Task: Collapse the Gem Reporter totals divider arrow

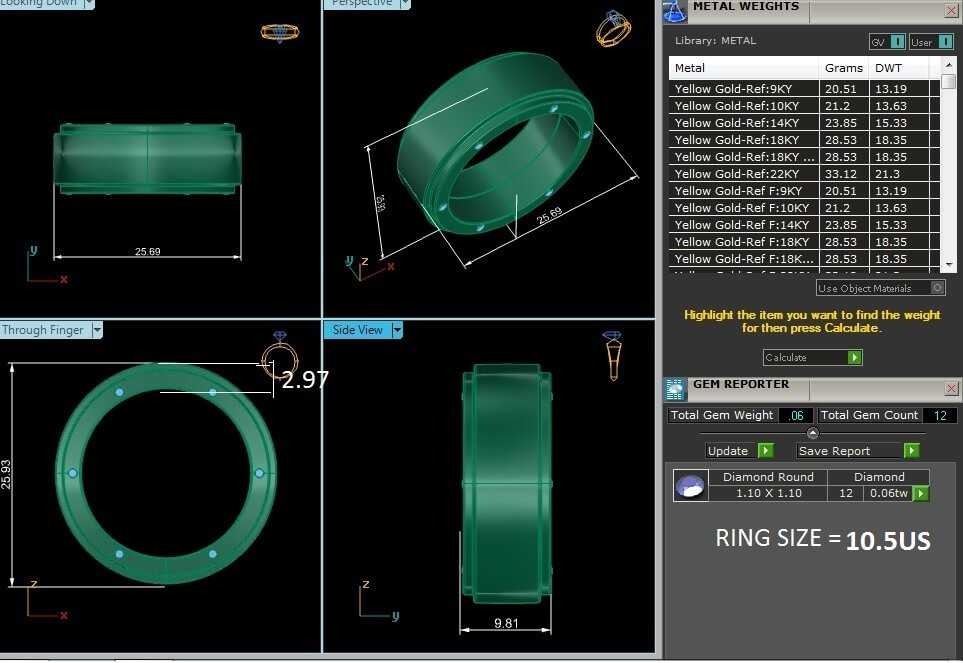Action: click(x=813, y=433)
